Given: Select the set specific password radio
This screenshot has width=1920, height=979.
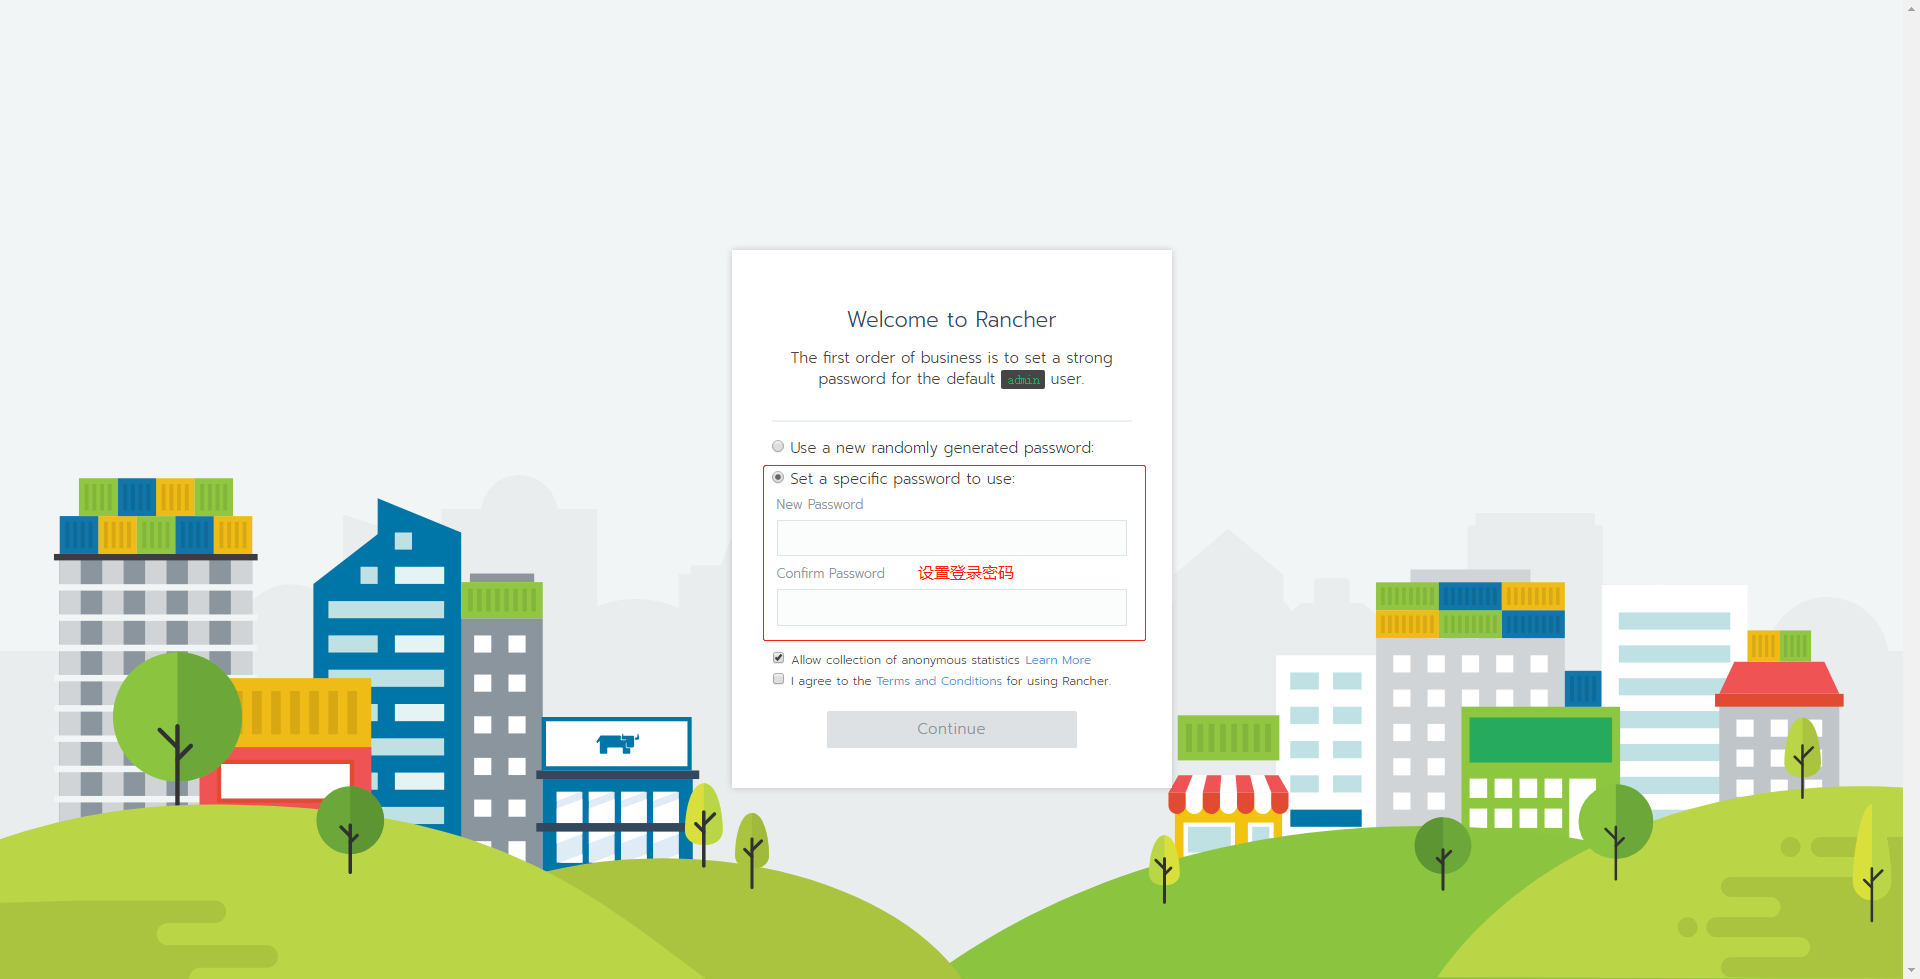Looking at the screenshot, I should (x=778, y=478).
